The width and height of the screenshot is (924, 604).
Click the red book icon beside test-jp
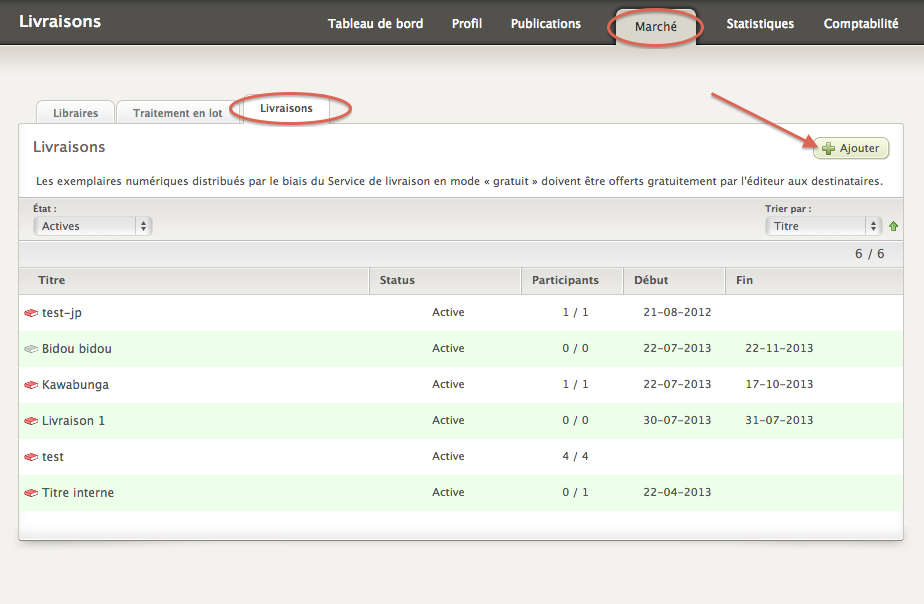(x=30, y=313)
